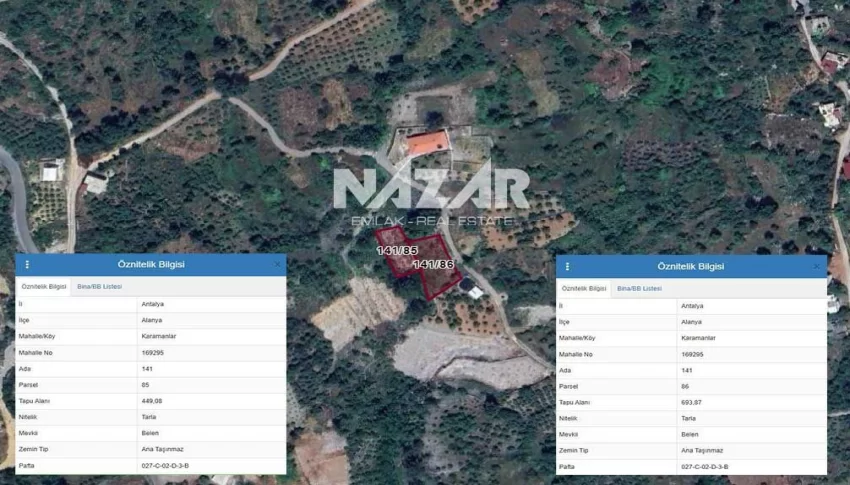Select Öznitelik Bilgisi tab in parcel 86 panel
850x485 pixels.
[584, 288]
